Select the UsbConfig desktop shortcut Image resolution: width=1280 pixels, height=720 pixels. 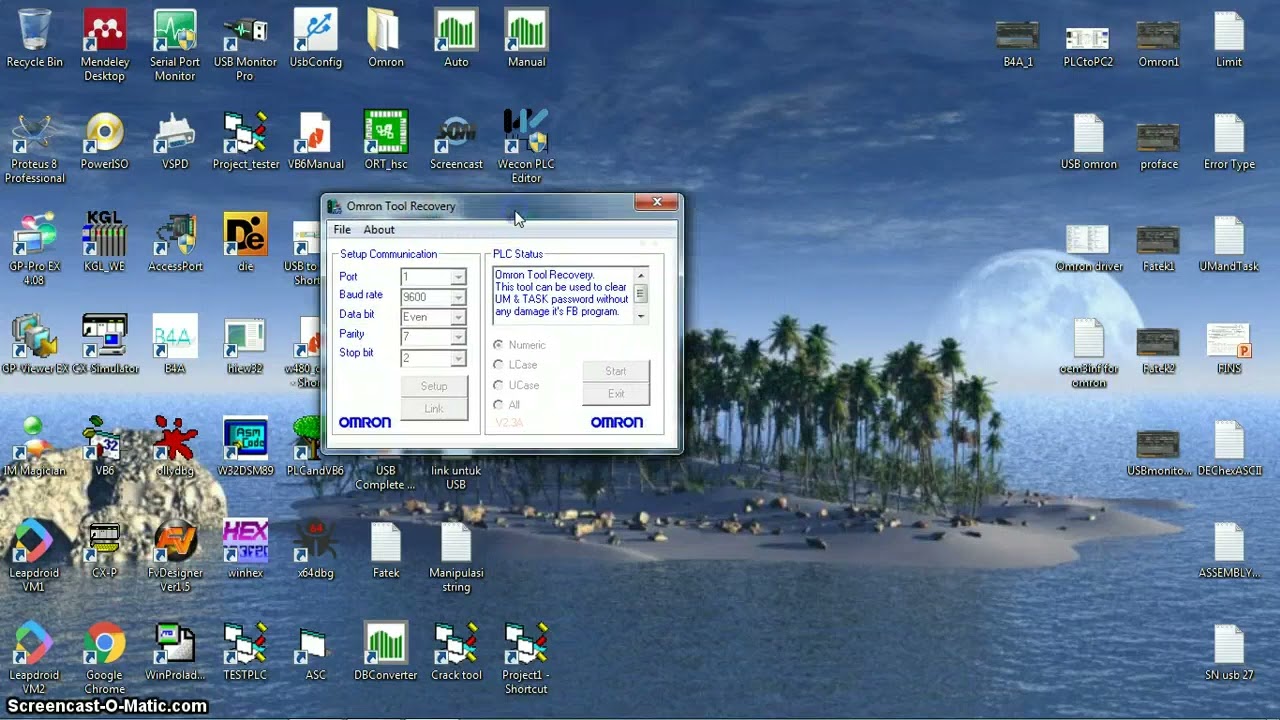316,39
